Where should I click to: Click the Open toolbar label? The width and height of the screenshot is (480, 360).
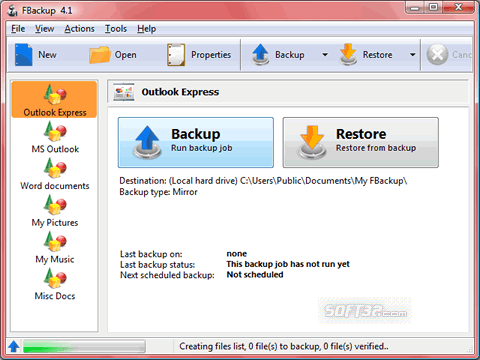pyautogui.click(x=125, y=55)
